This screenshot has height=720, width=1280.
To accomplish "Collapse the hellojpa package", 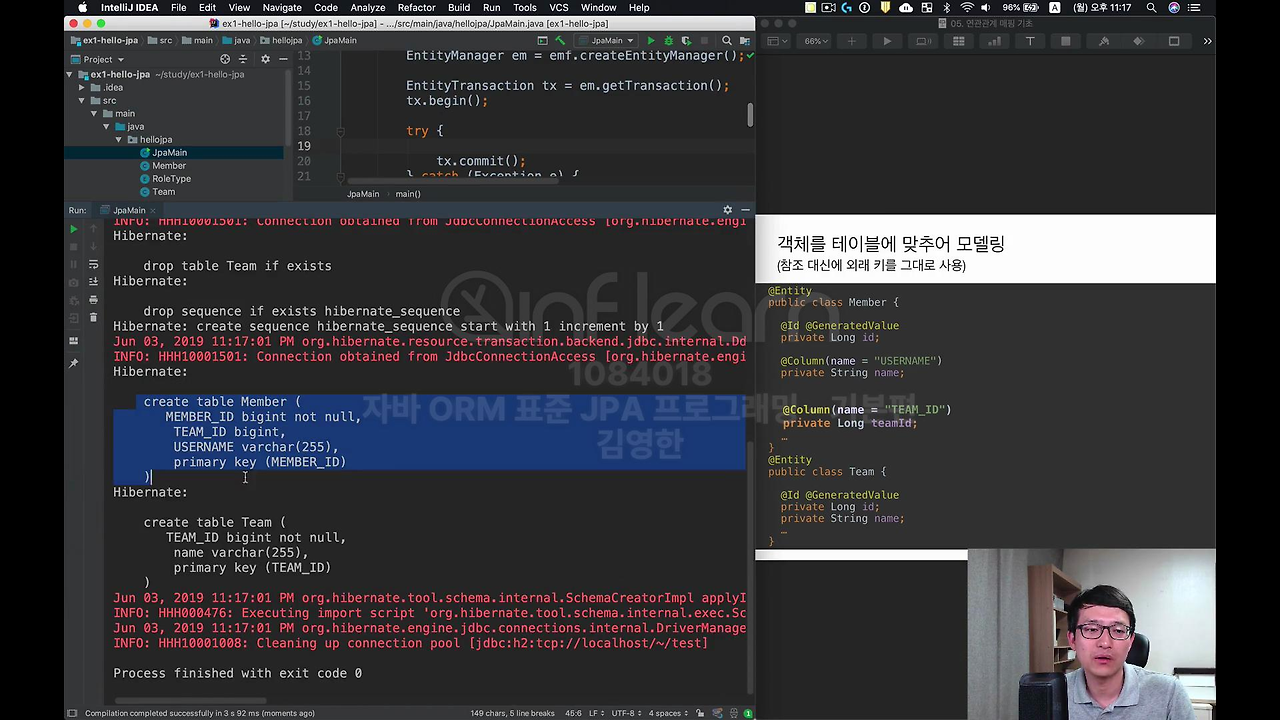I will 118,139.
